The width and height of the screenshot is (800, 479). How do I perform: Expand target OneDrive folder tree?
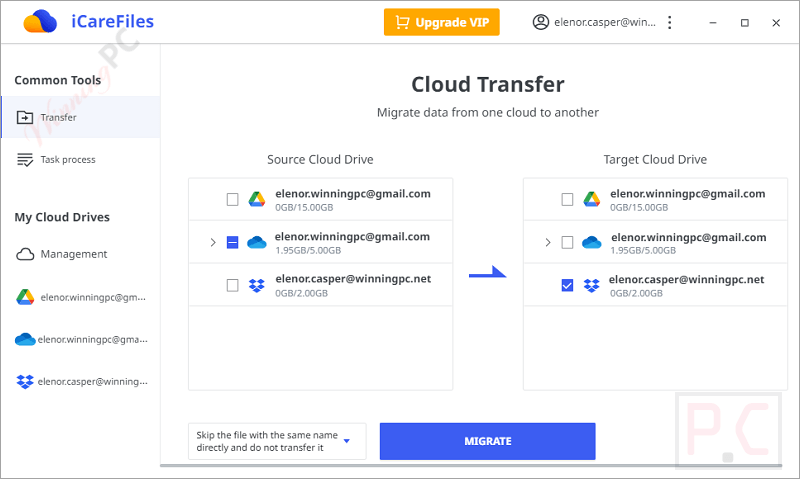[x=547, y=242]
